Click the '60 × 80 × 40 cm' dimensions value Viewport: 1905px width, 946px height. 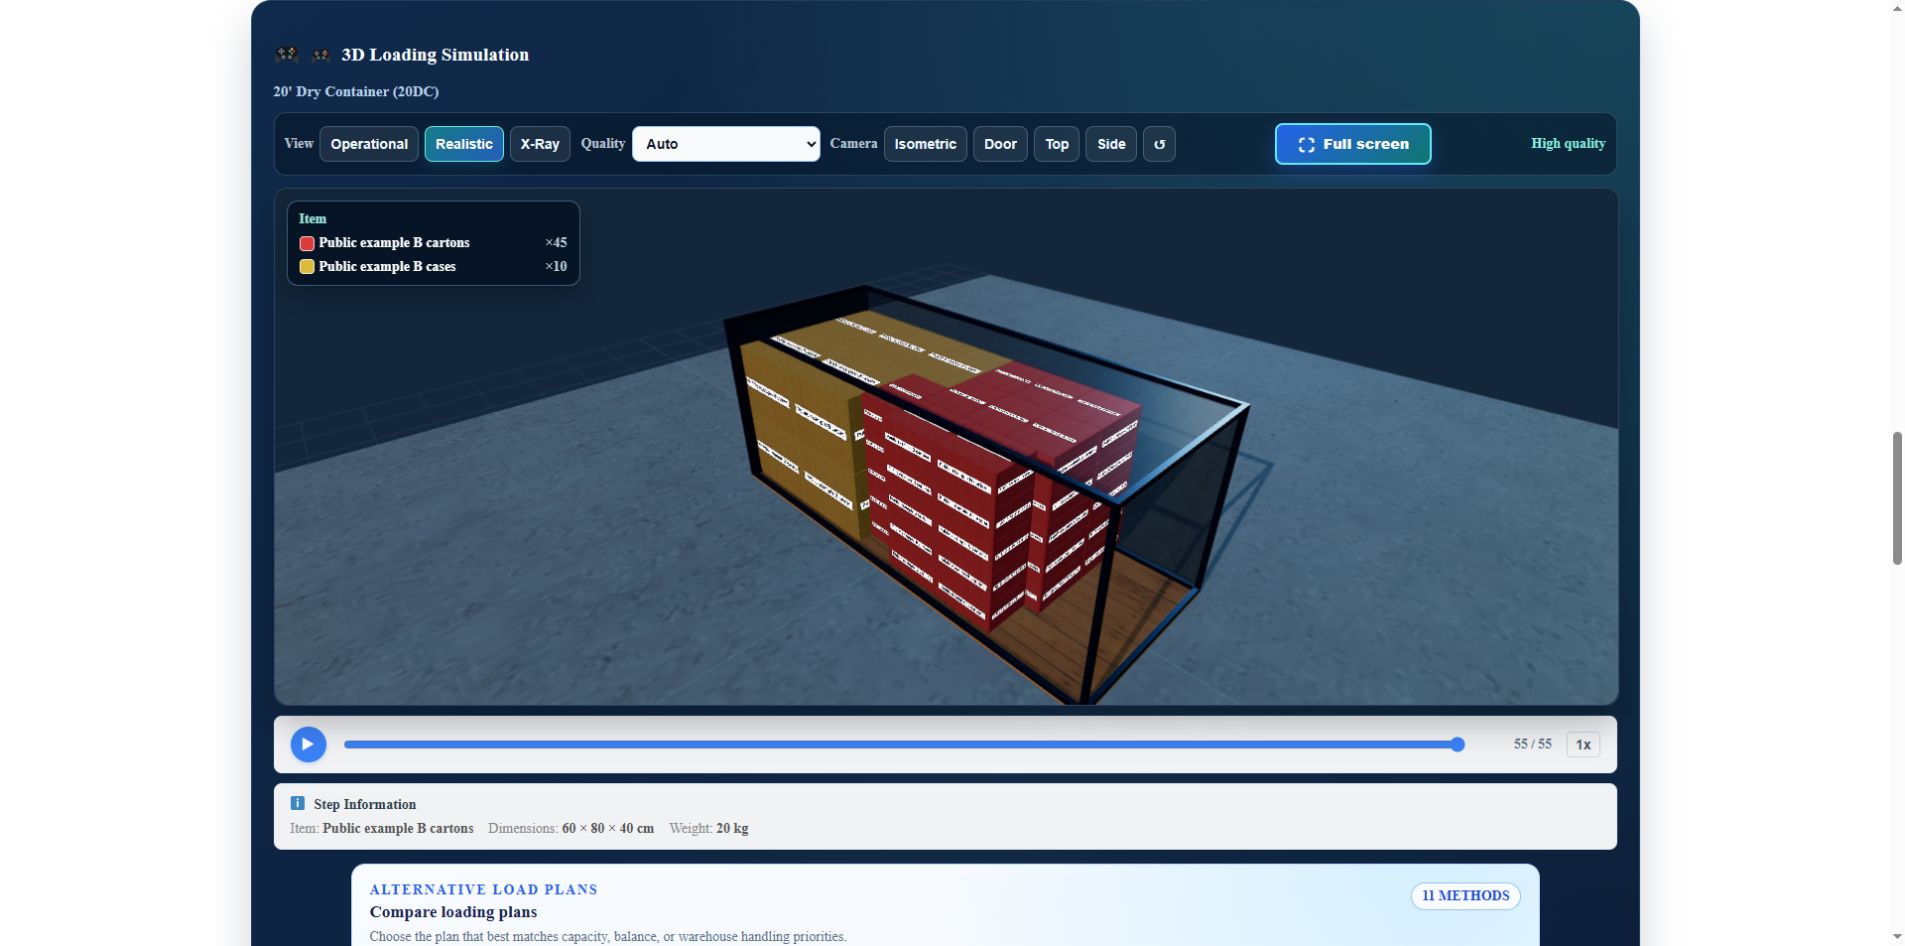pyautogui.click(x=608, y=828)
